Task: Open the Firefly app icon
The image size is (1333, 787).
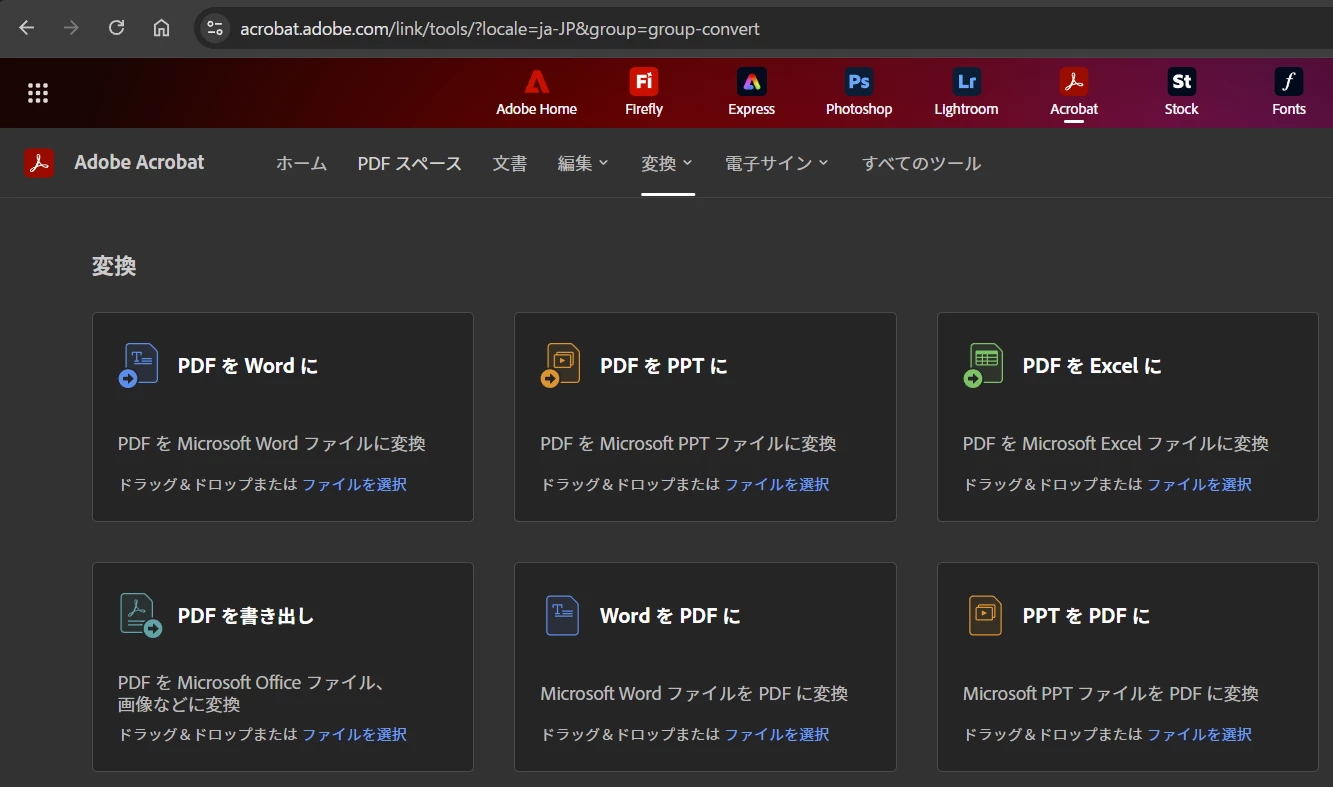Action: pyautogui.click(x=644, y=82)
